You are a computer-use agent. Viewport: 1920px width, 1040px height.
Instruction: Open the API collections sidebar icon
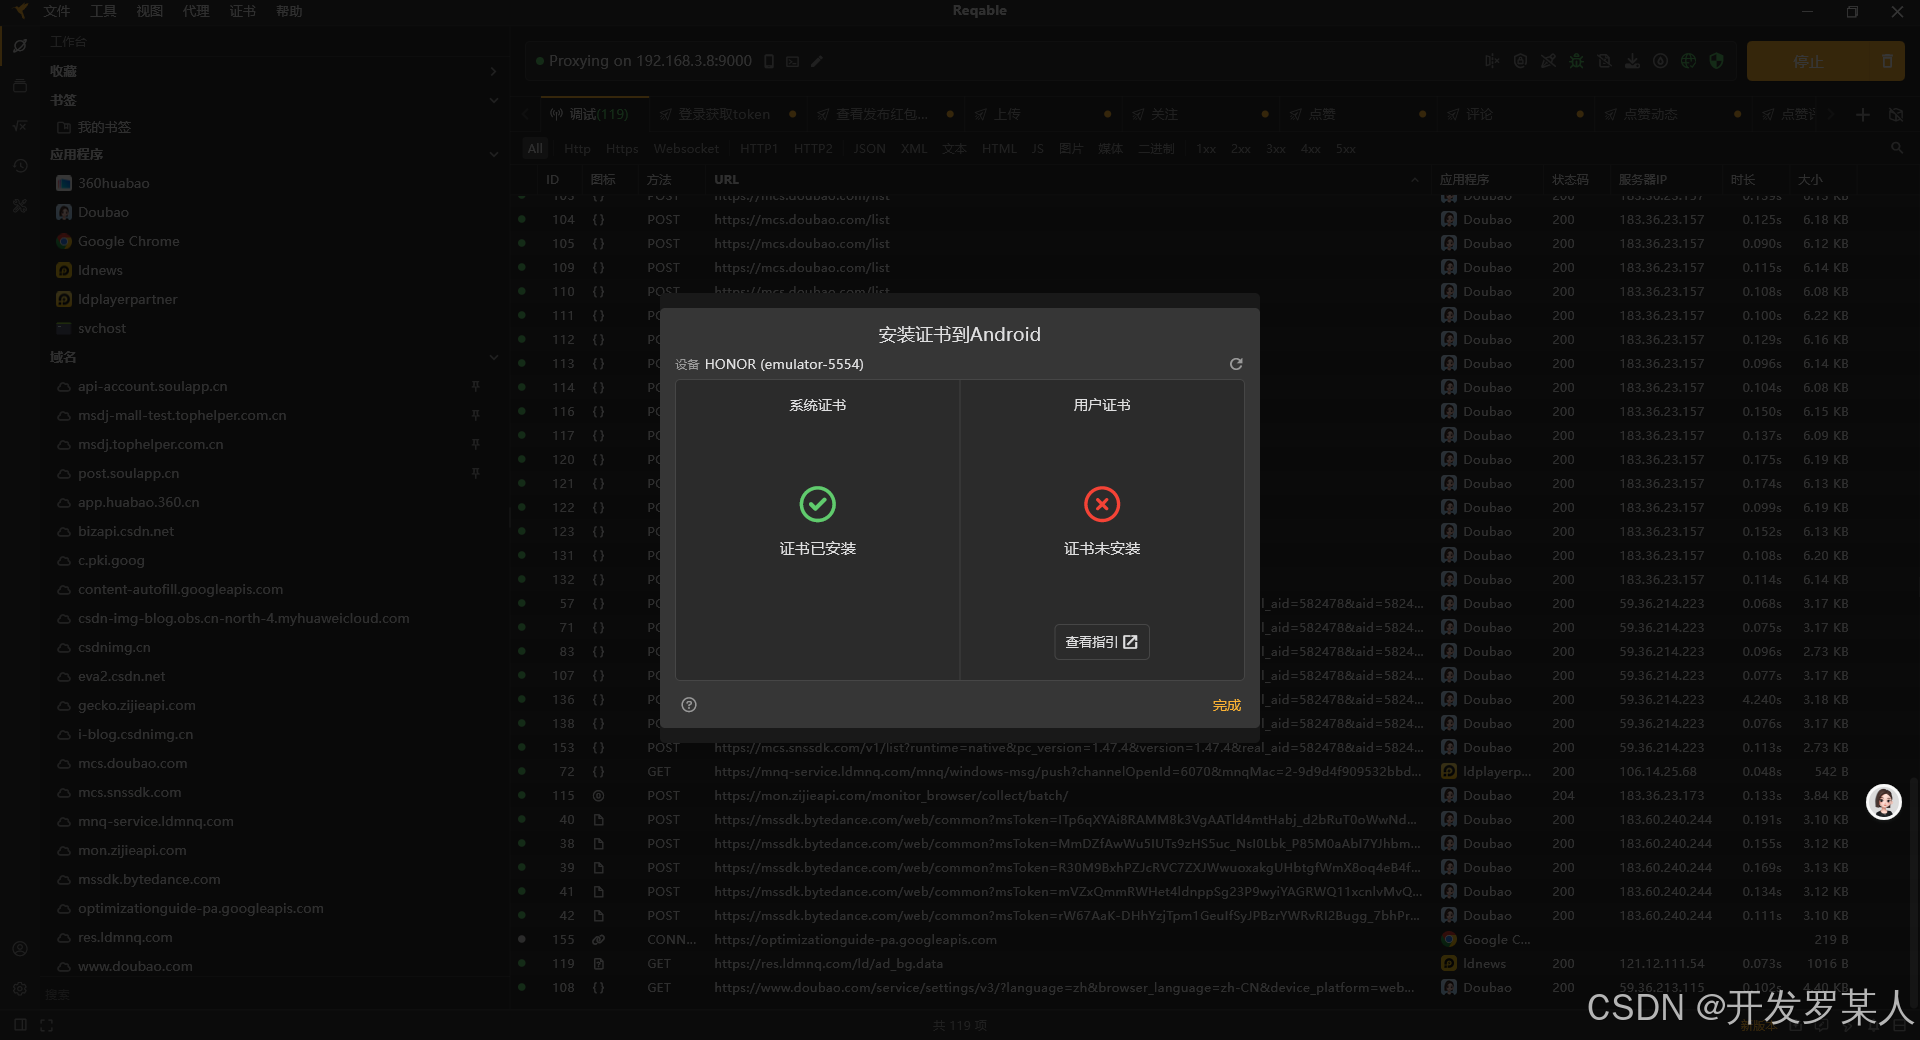(20, 86)
